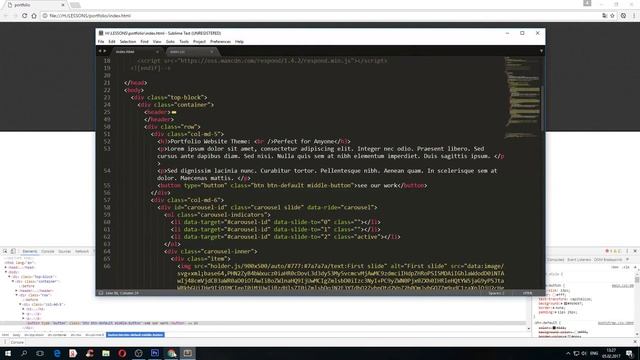Reload the page in Chrome
Viewport: 640px width, 360px height.
[x=24, y=16]
